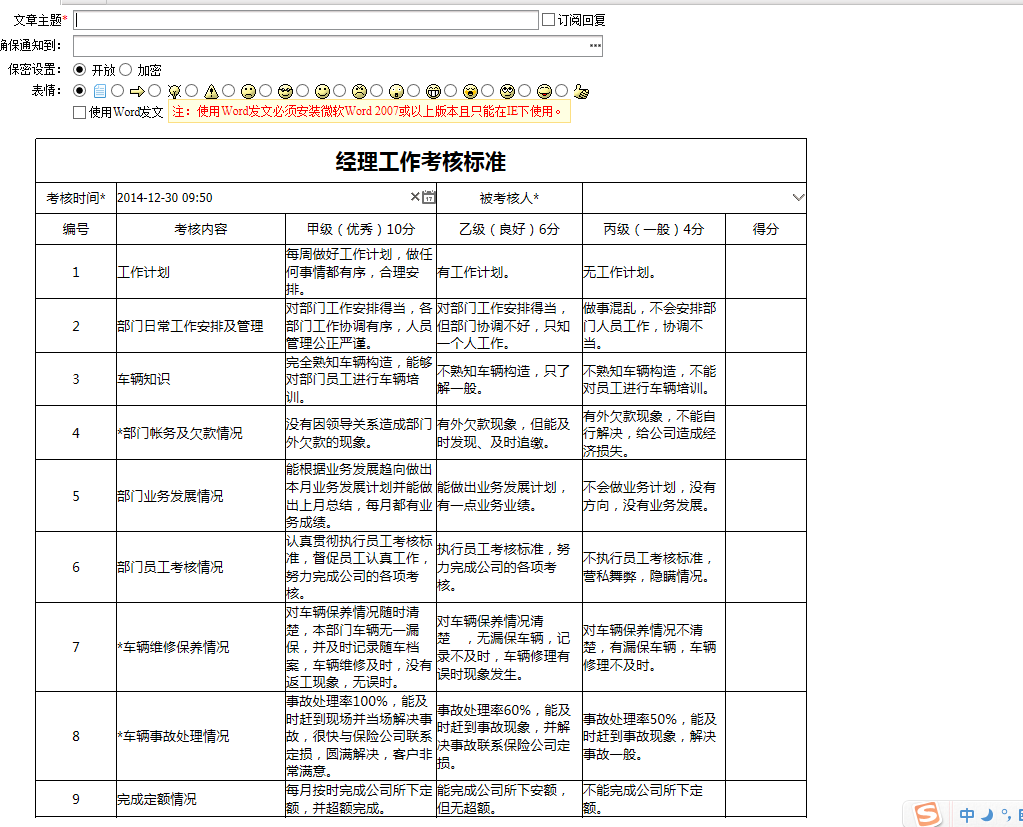
Task: Open the calendar picker for 考核时间
Action: [429, 196]
